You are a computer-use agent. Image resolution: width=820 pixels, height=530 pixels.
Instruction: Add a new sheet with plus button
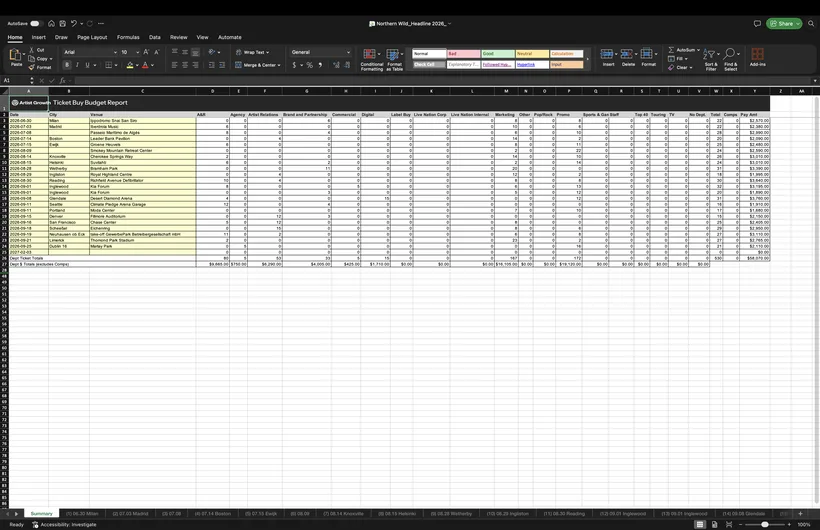click(800, 514)
